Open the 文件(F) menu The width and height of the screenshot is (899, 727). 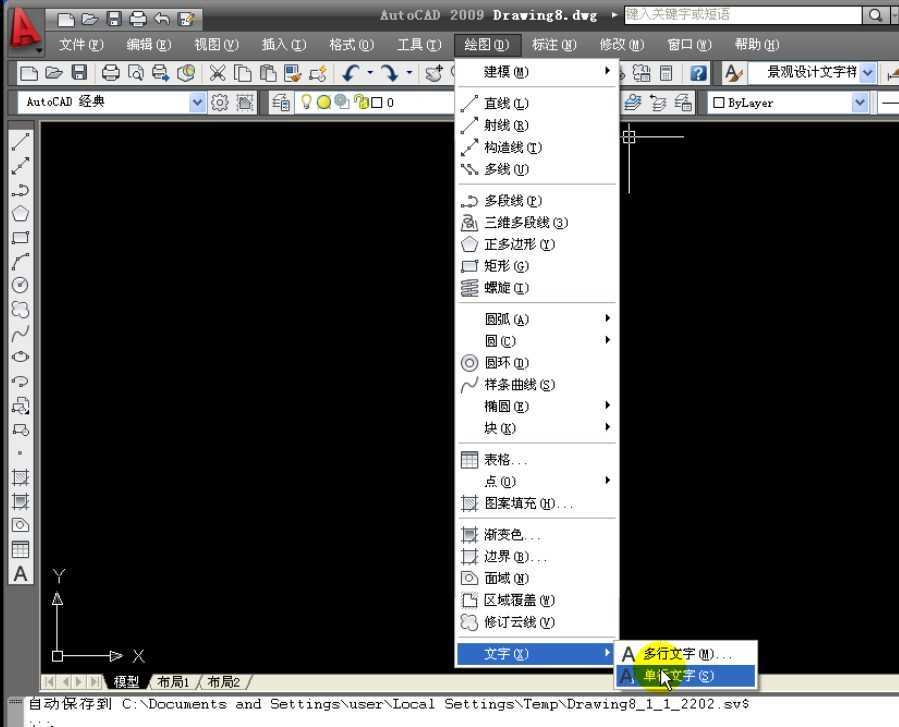(81, 44)
